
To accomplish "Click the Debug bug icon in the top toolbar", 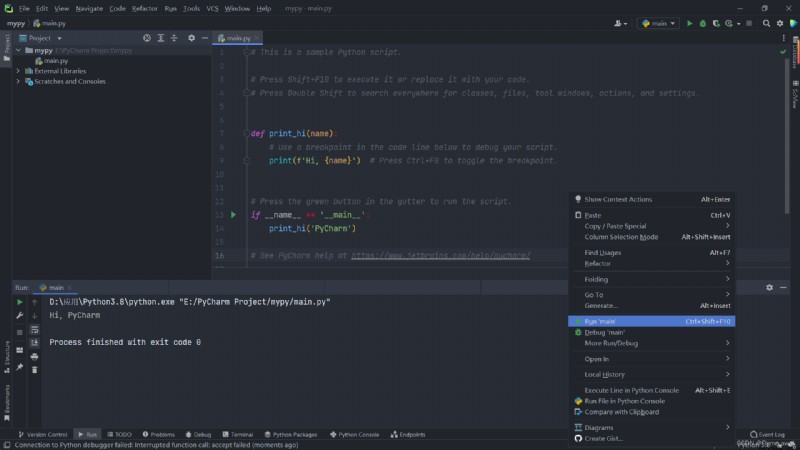I will [703, 23].
